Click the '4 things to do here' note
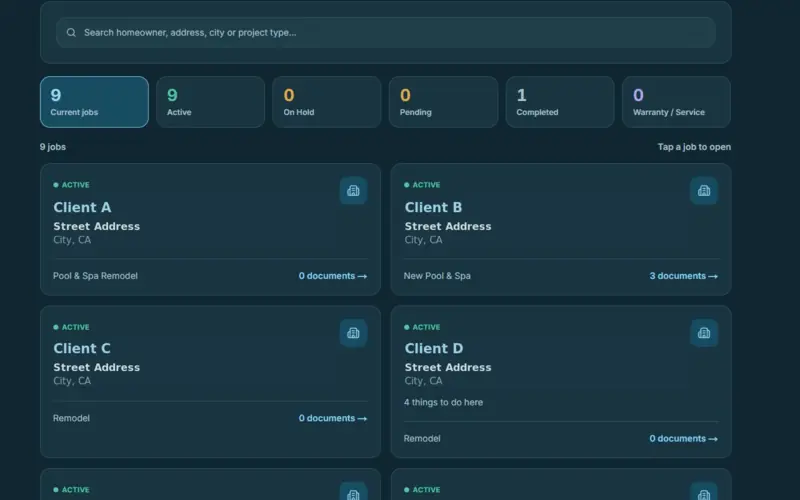Screen dimensions: 800x500 point(443,403)
